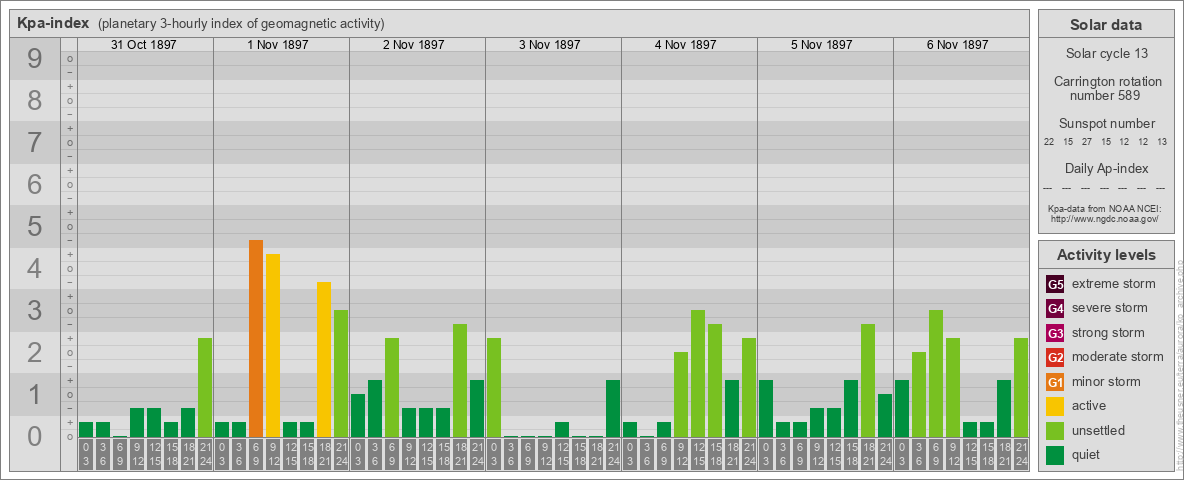
Task: Click the green bar for 1 Nov 21-24h
Action: 341,374
